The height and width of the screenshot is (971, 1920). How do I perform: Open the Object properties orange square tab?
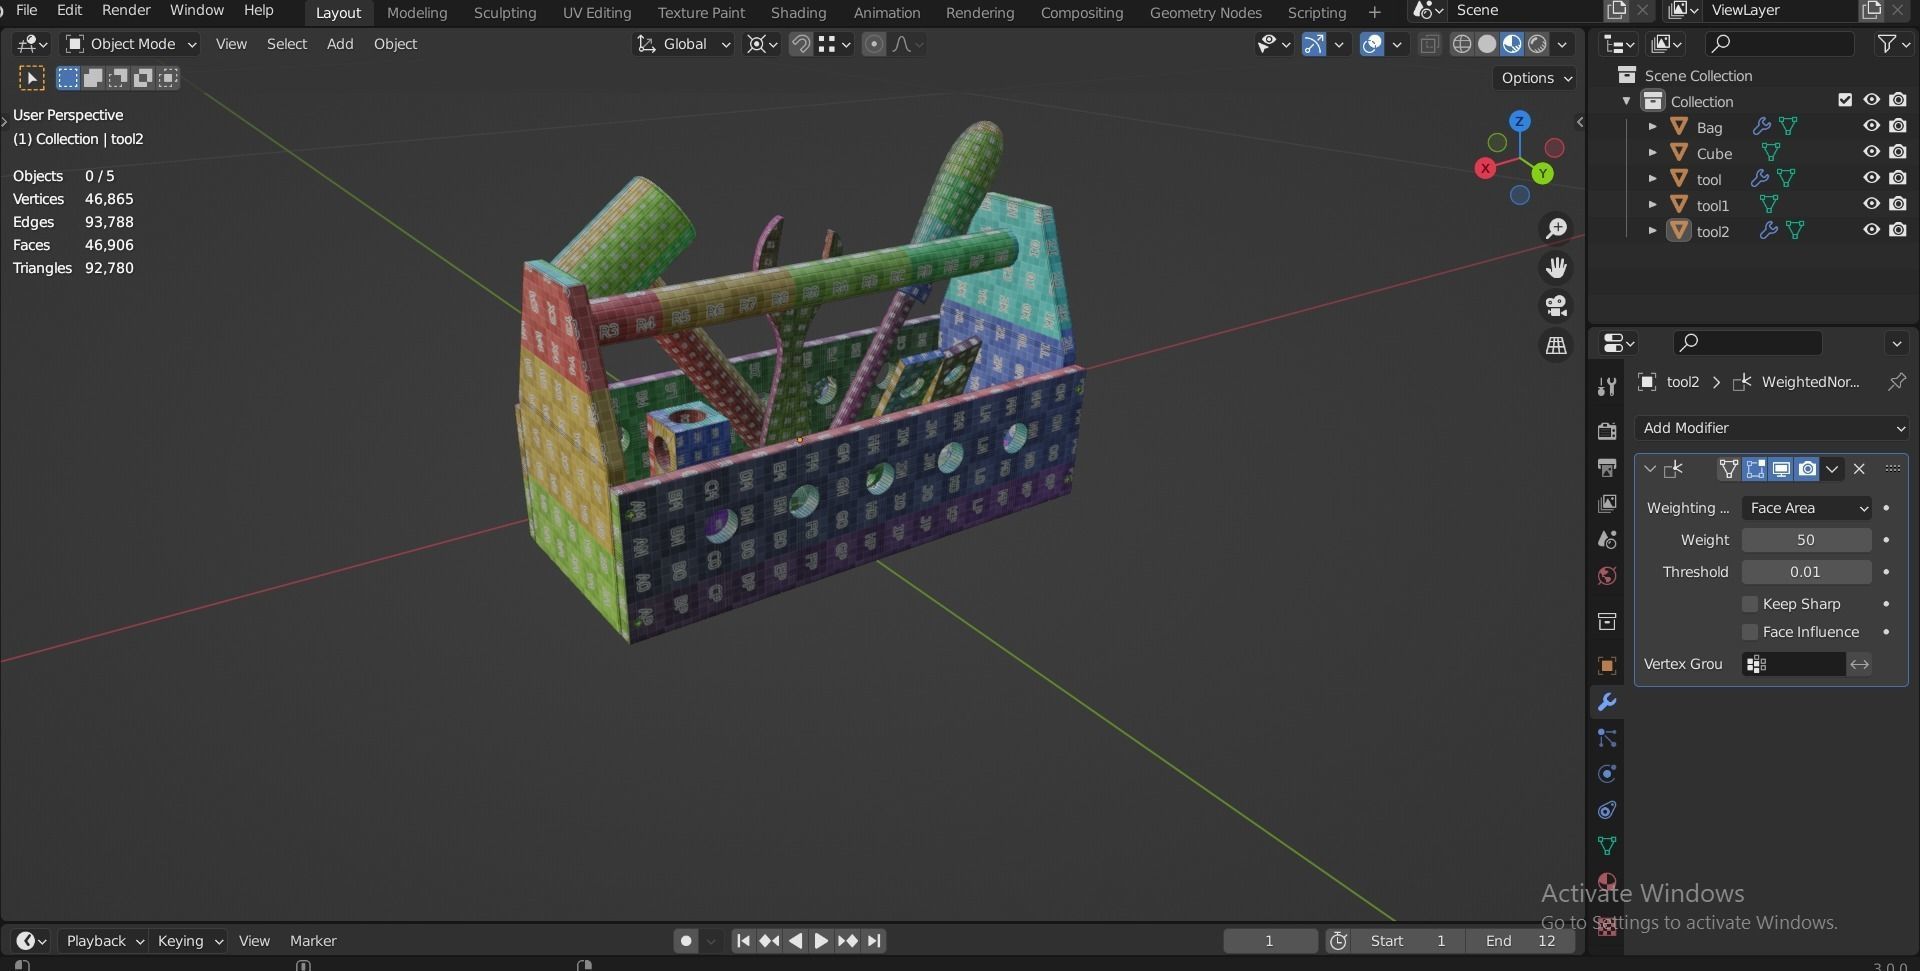1607,666
